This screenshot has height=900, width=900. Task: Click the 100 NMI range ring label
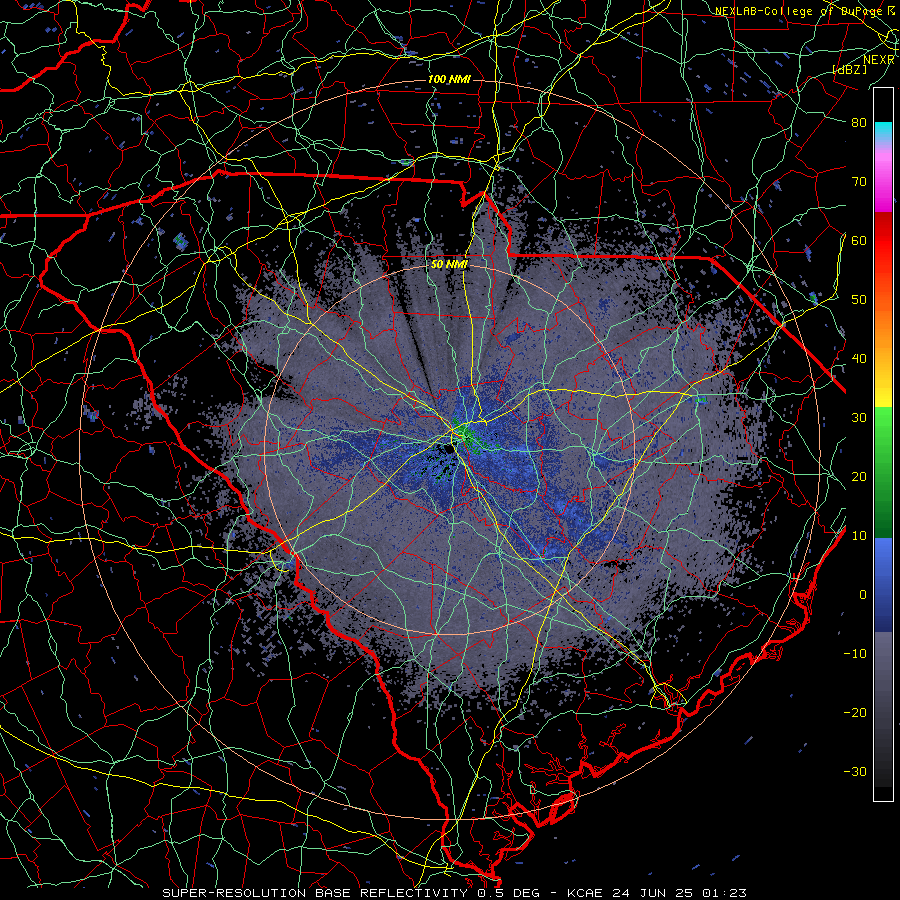click(449, 79)
